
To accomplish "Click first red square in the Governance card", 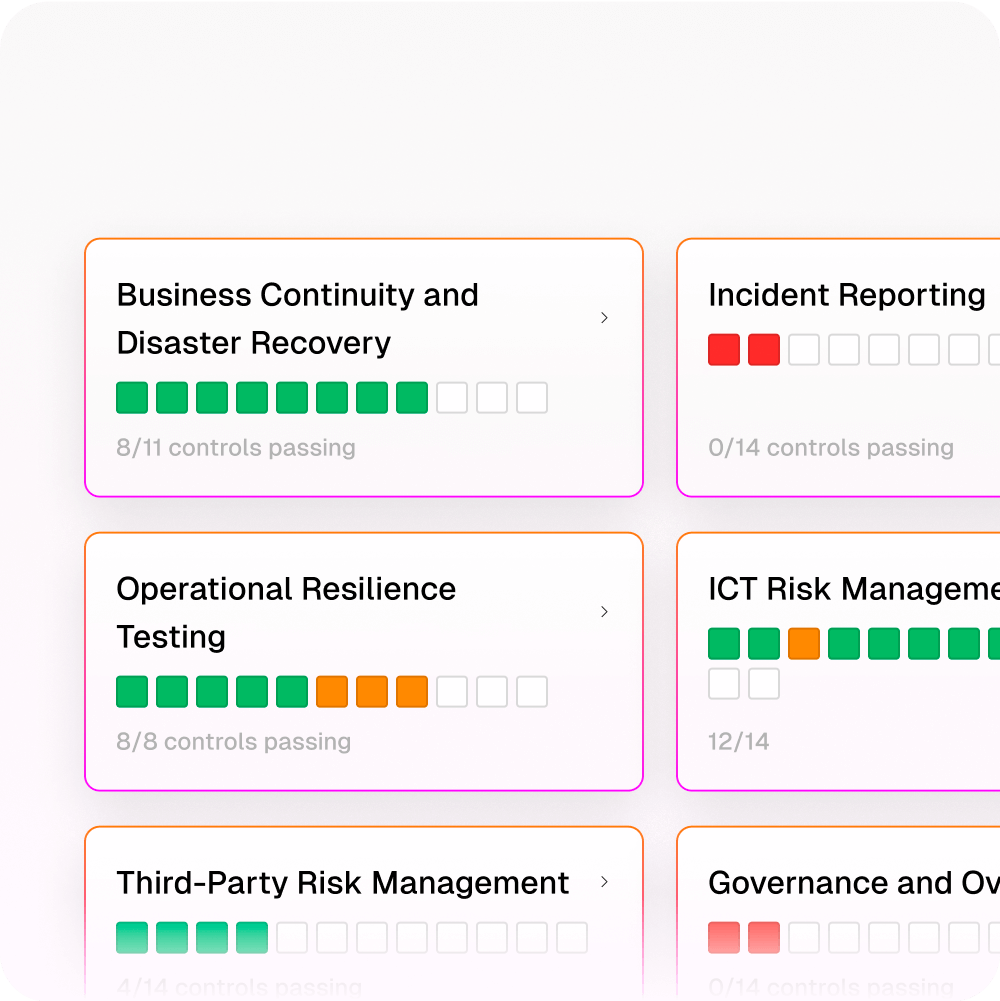I will coord(724,938).
